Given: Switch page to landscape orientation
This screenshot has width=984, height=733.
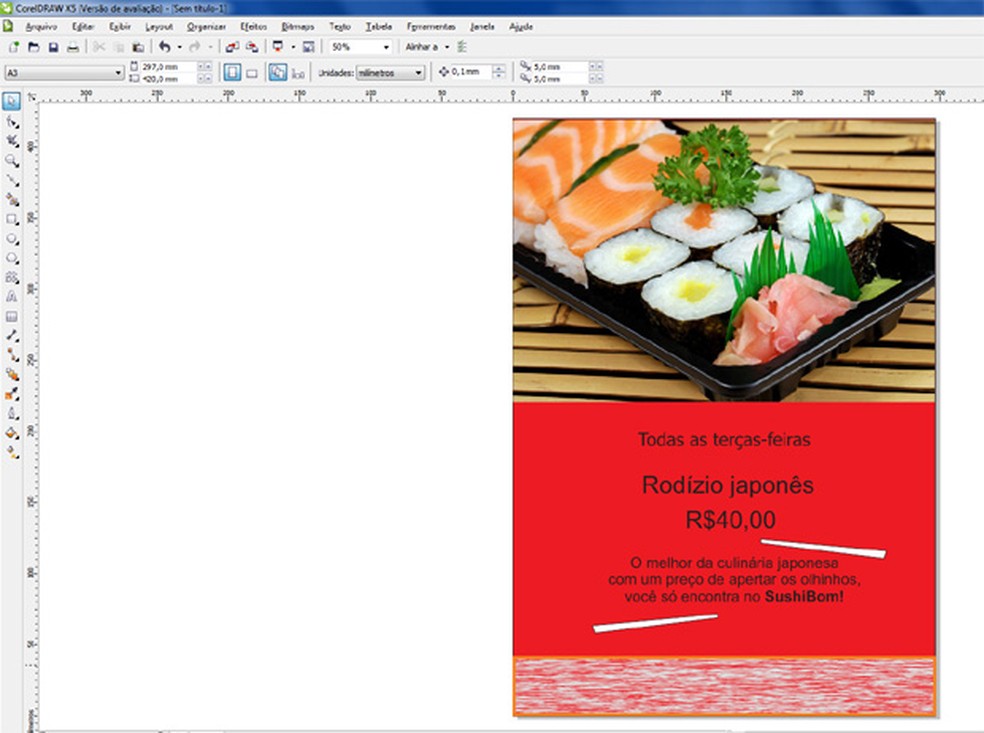Looking at the screenshot, I should (x=252, y=73).
